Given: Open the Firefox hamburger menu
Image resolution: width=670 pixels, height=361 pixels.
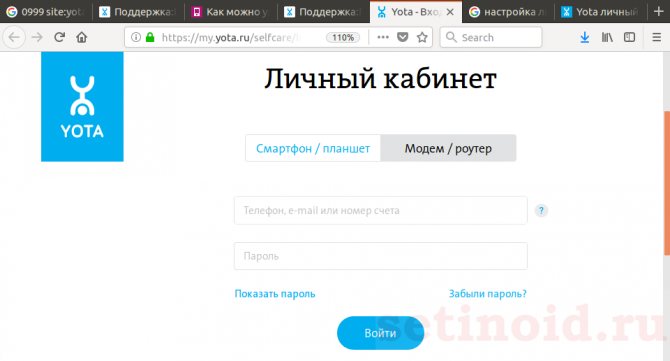Looking at the screenshot, I should tap(657, 38).
